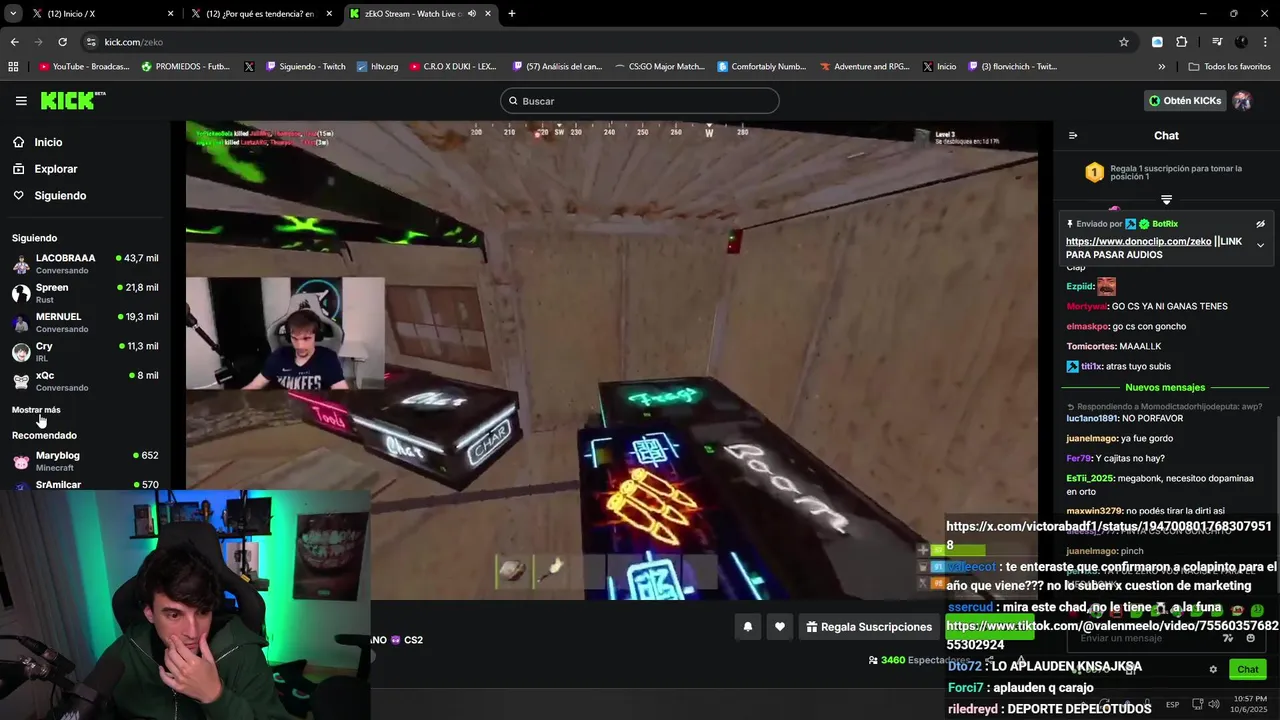The height and width of the screenshot is (720, 1280).
Task: Open the X icon-only bookmark
Action: click(249, 67)
